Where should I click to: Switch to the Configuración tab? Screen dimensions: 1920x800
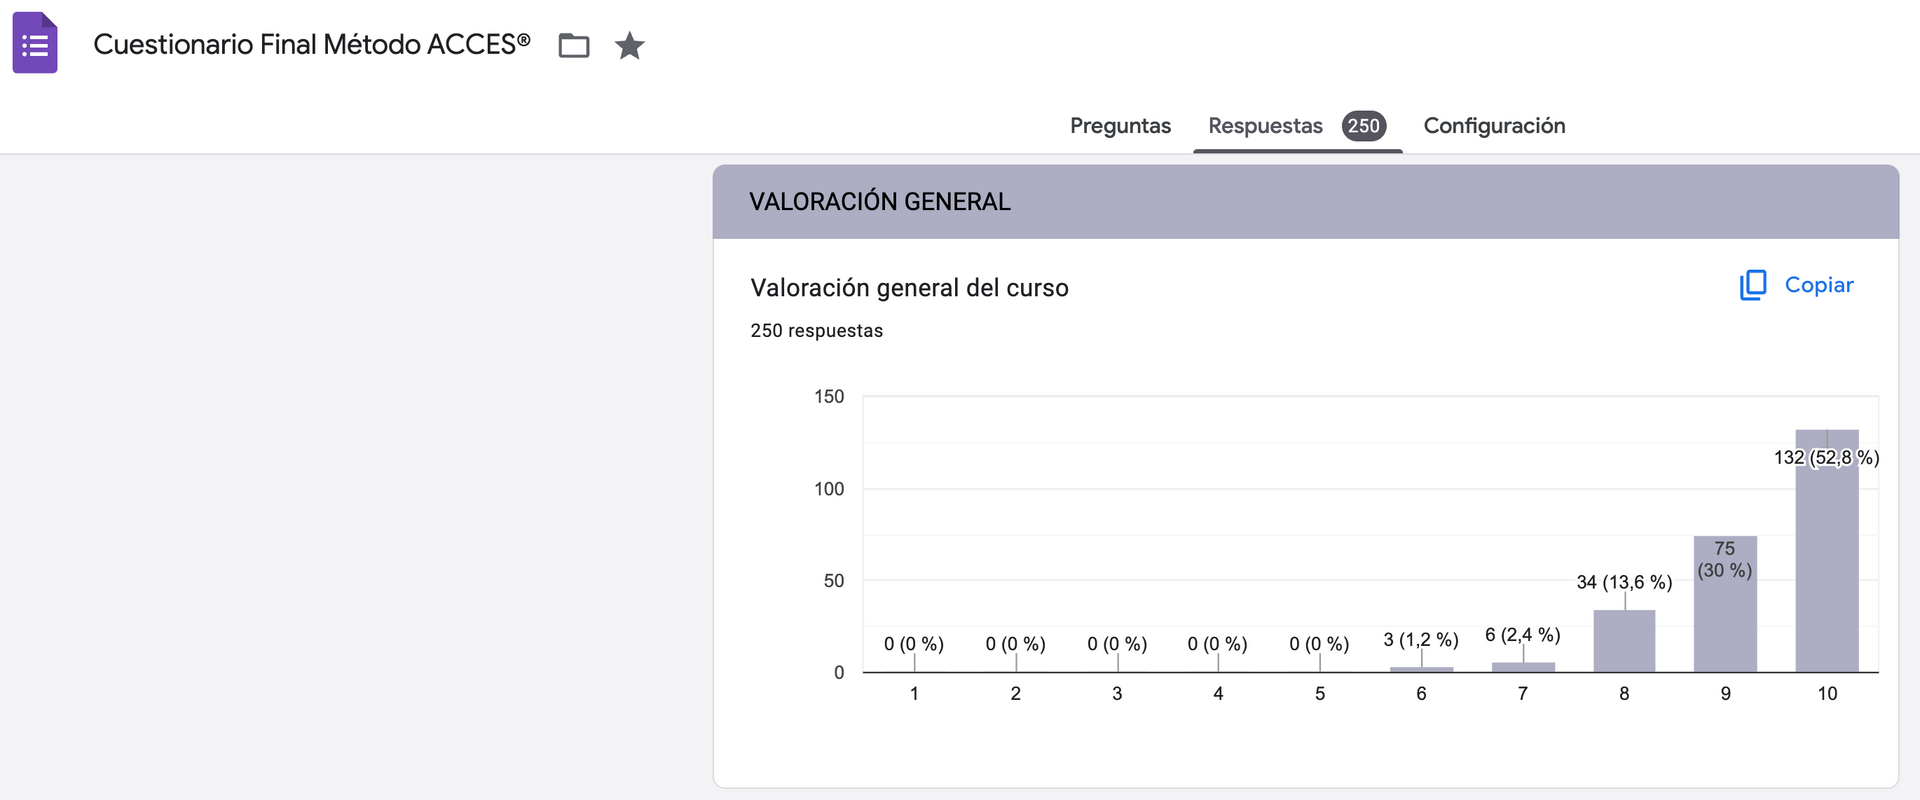pyautogui.click(x=1494, y=126)
